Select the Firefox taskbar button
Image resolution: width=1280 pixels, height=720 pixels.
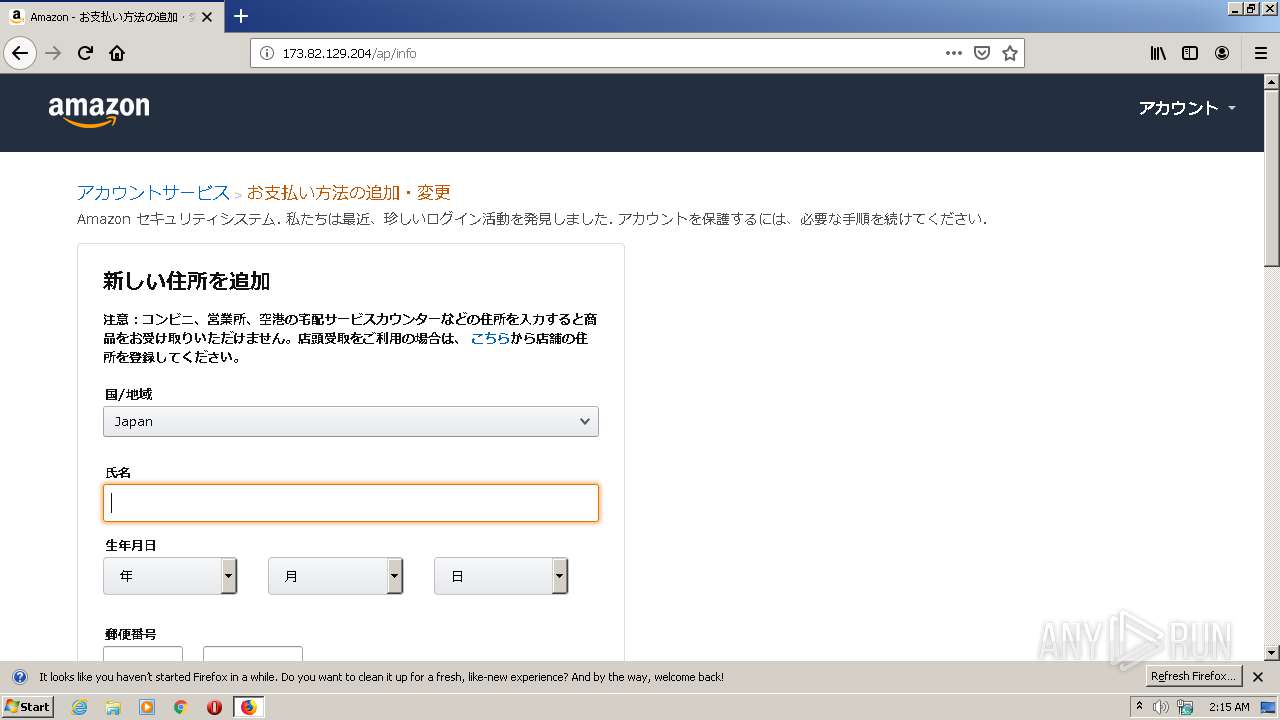[x=248, y=707]
